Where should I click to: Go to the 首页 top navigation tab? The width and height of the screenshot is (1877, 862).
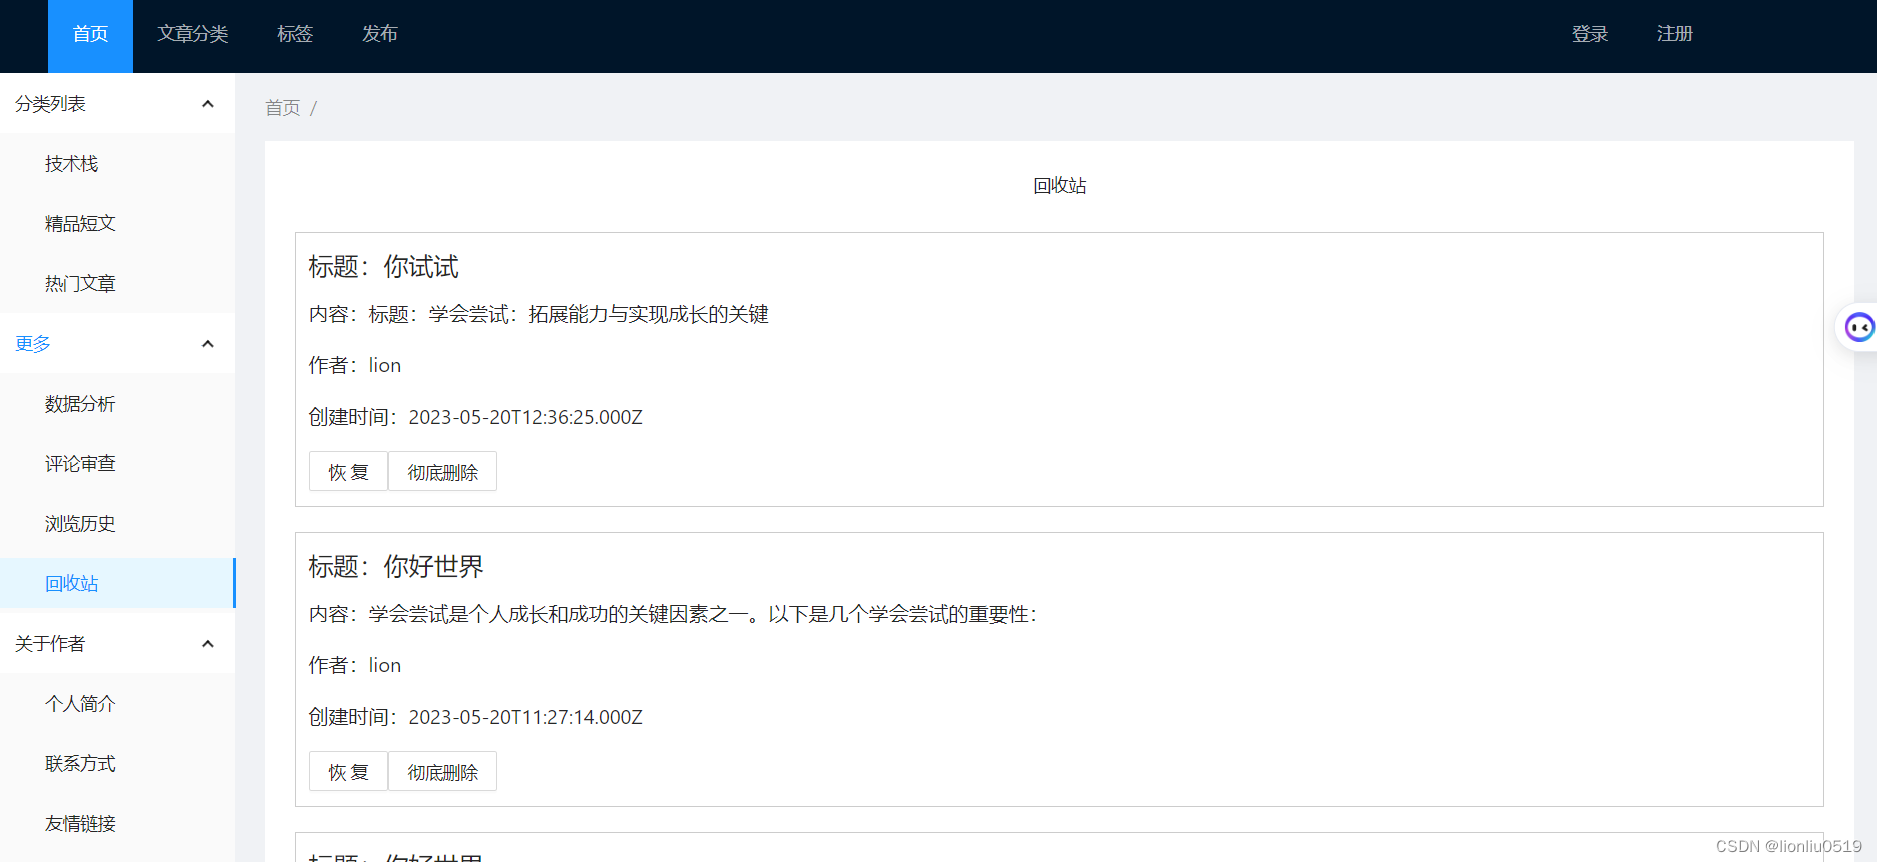pyautogui.click(x=90, y=34)
